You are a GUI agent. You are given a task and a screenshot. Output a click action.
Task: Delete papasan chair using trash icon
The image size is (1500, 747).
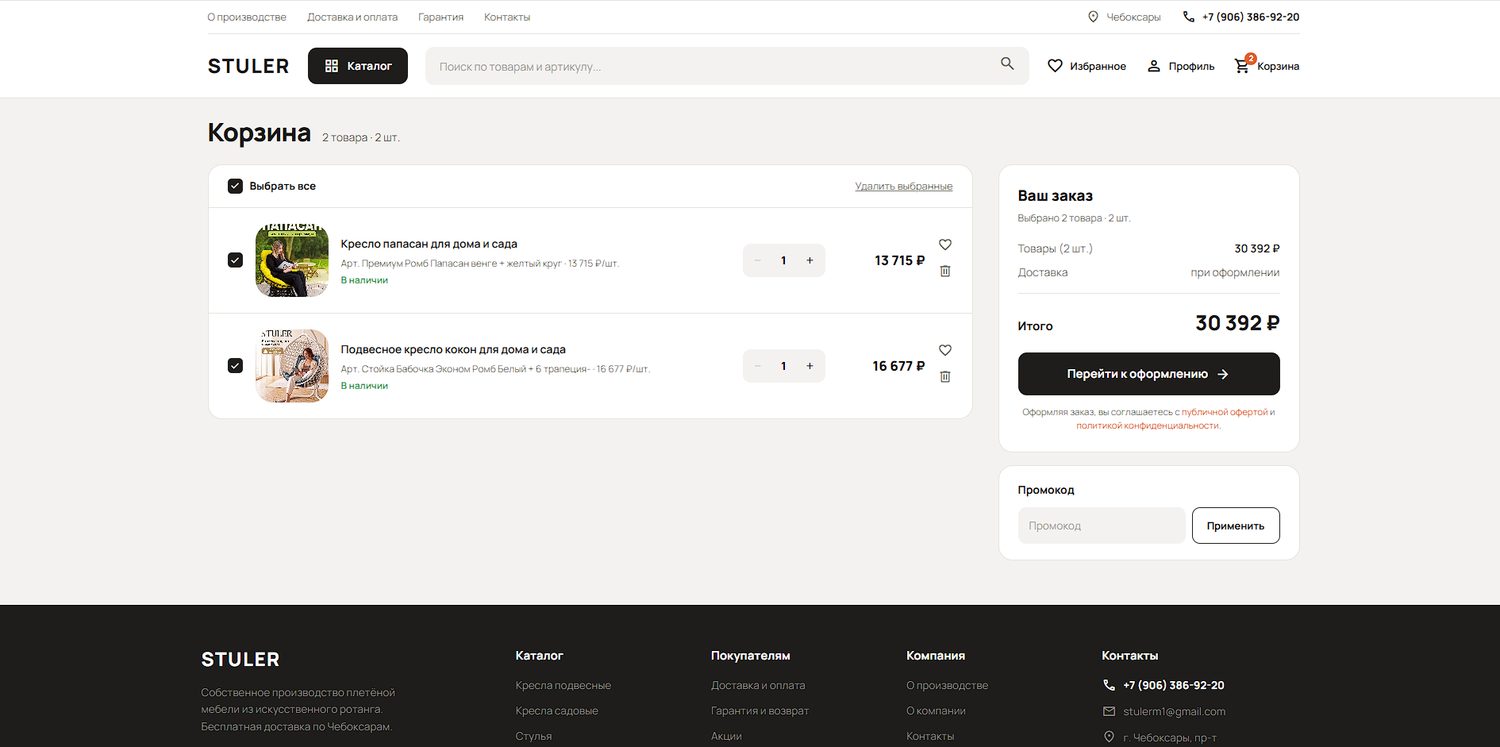945,271
